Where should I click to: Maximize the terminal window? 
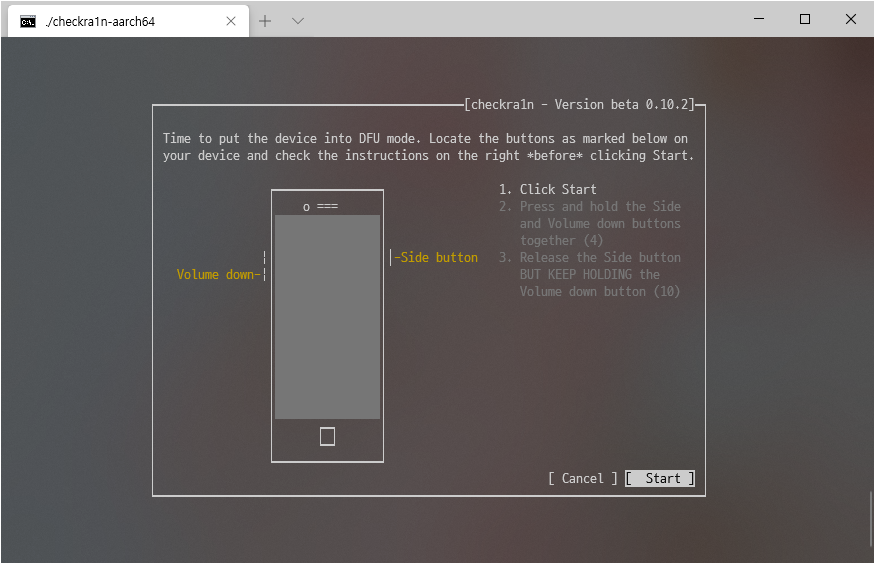(x=805, y=19)
